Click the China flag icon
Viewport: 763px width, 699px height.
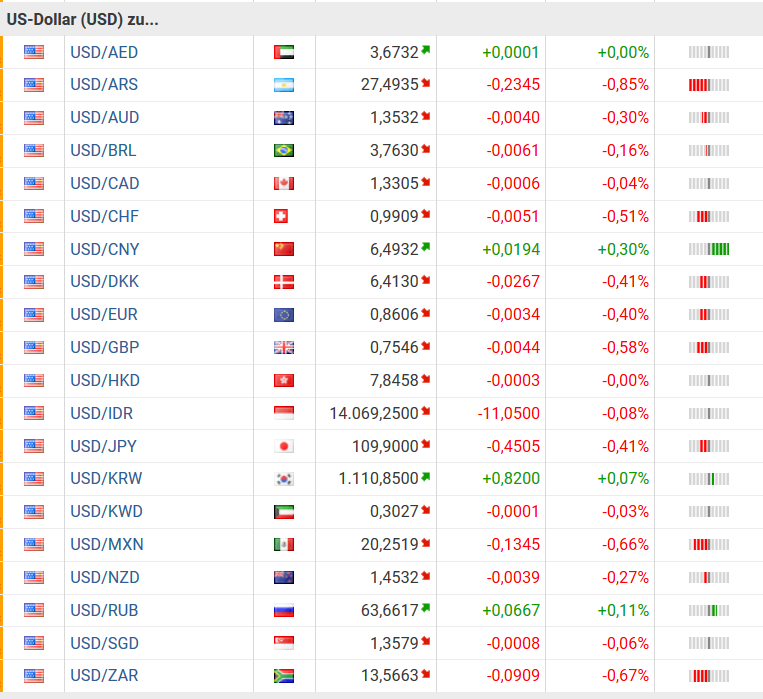pyautogui.click(x=283, y=249)
